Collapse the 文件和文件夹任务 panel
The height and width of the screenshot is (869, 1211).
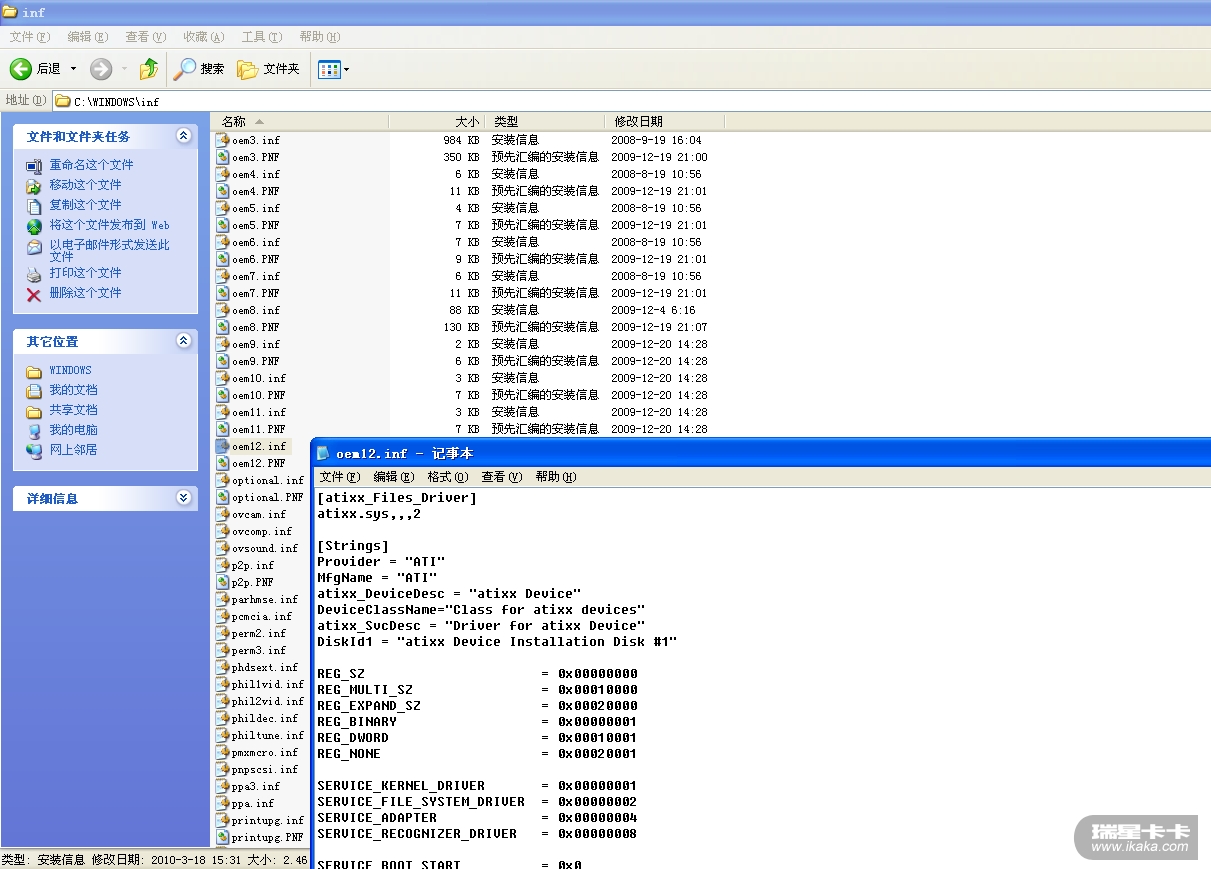(183, 136)
